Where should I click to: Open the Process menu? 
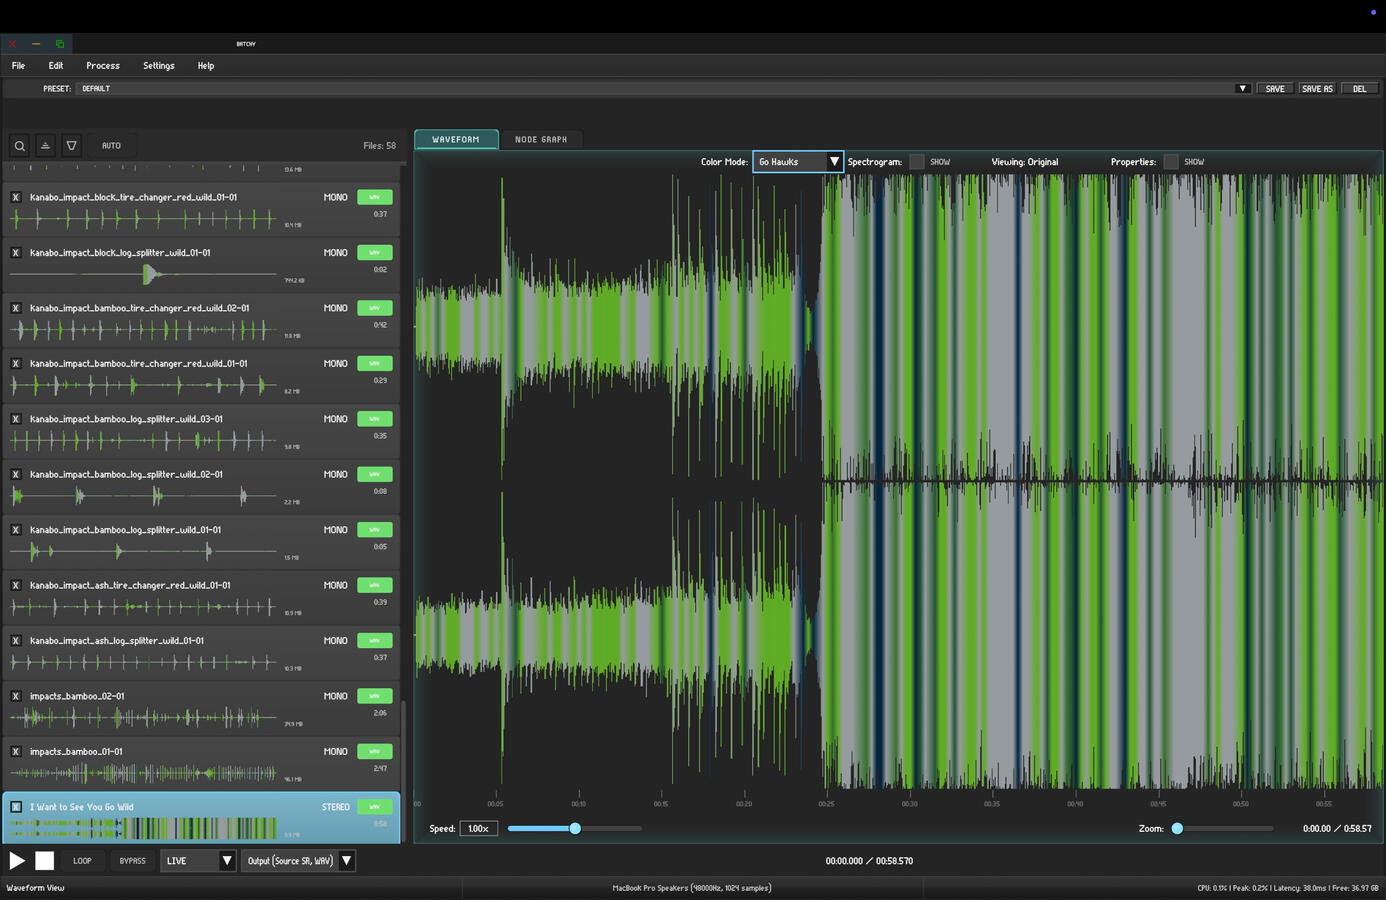(x=102, y=66)
